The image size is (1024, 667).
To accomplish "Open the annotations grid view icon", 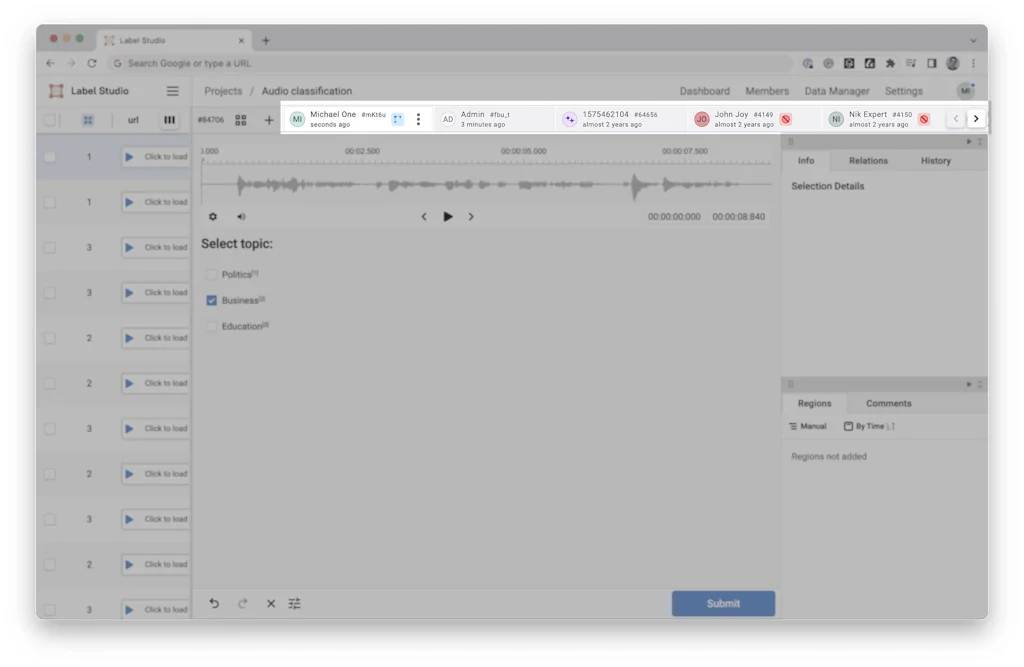I will pyautogui.click(x=241, y=120).
